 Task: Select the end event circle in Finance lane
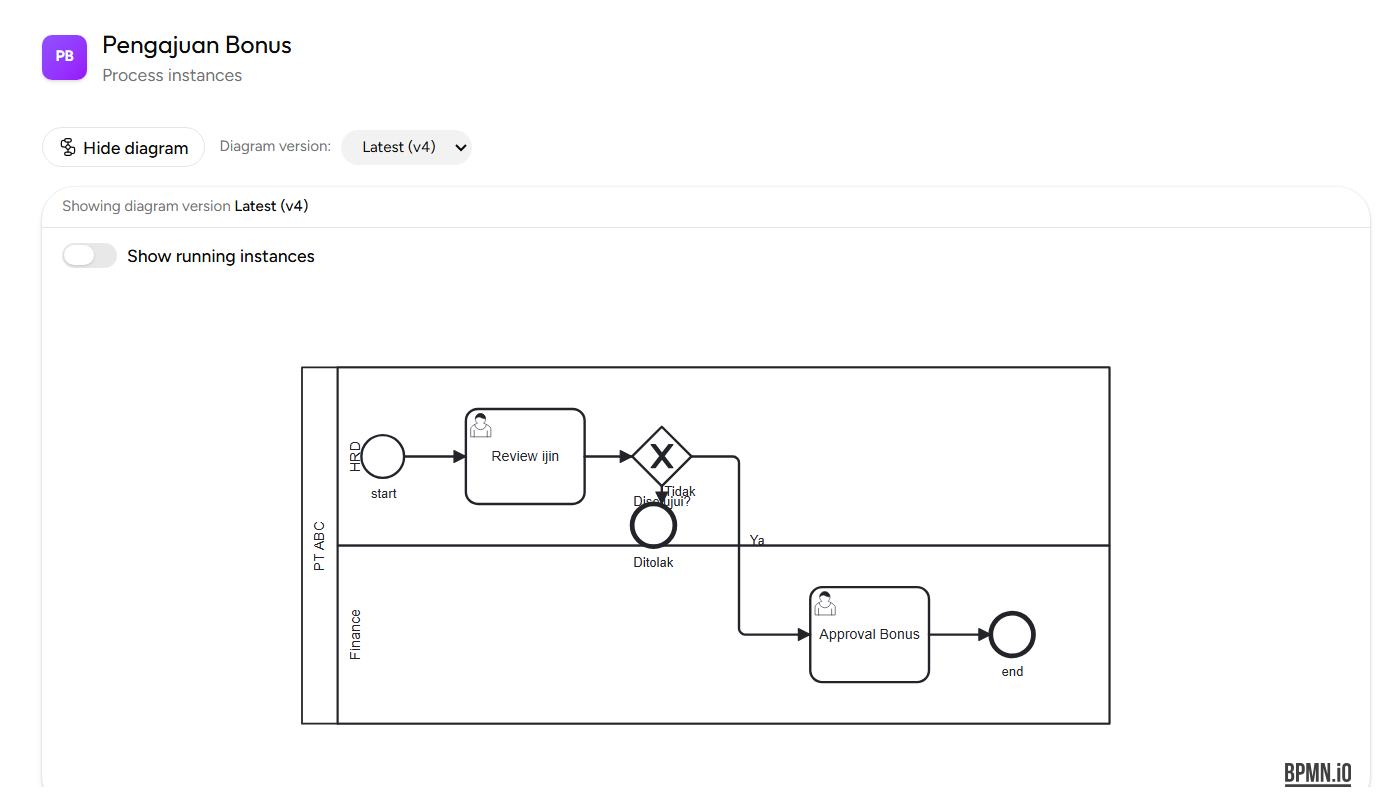click(x=1012, y=635)
